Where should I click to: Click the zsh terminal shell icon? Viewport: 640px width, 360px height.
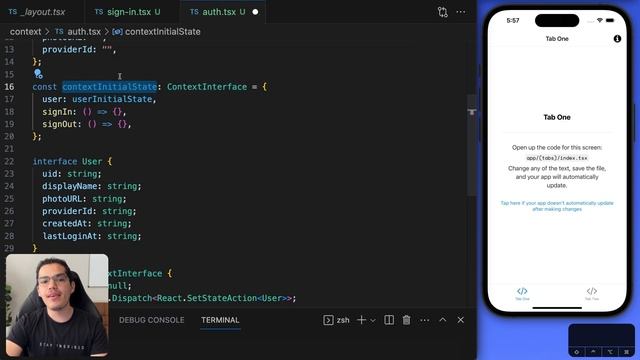coord(328,320)
